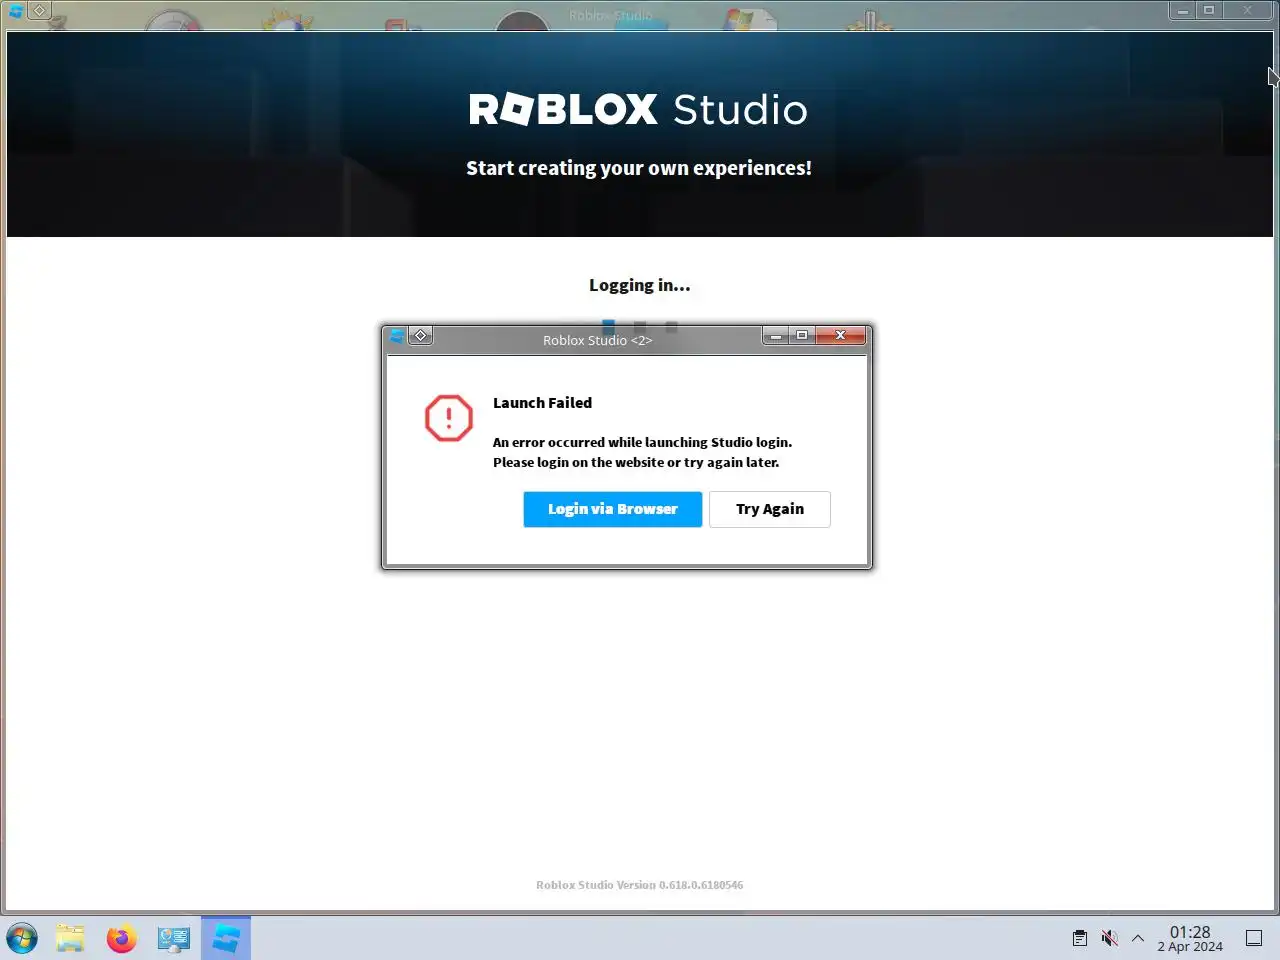Open the file manager from taskbar

point(70,938)
